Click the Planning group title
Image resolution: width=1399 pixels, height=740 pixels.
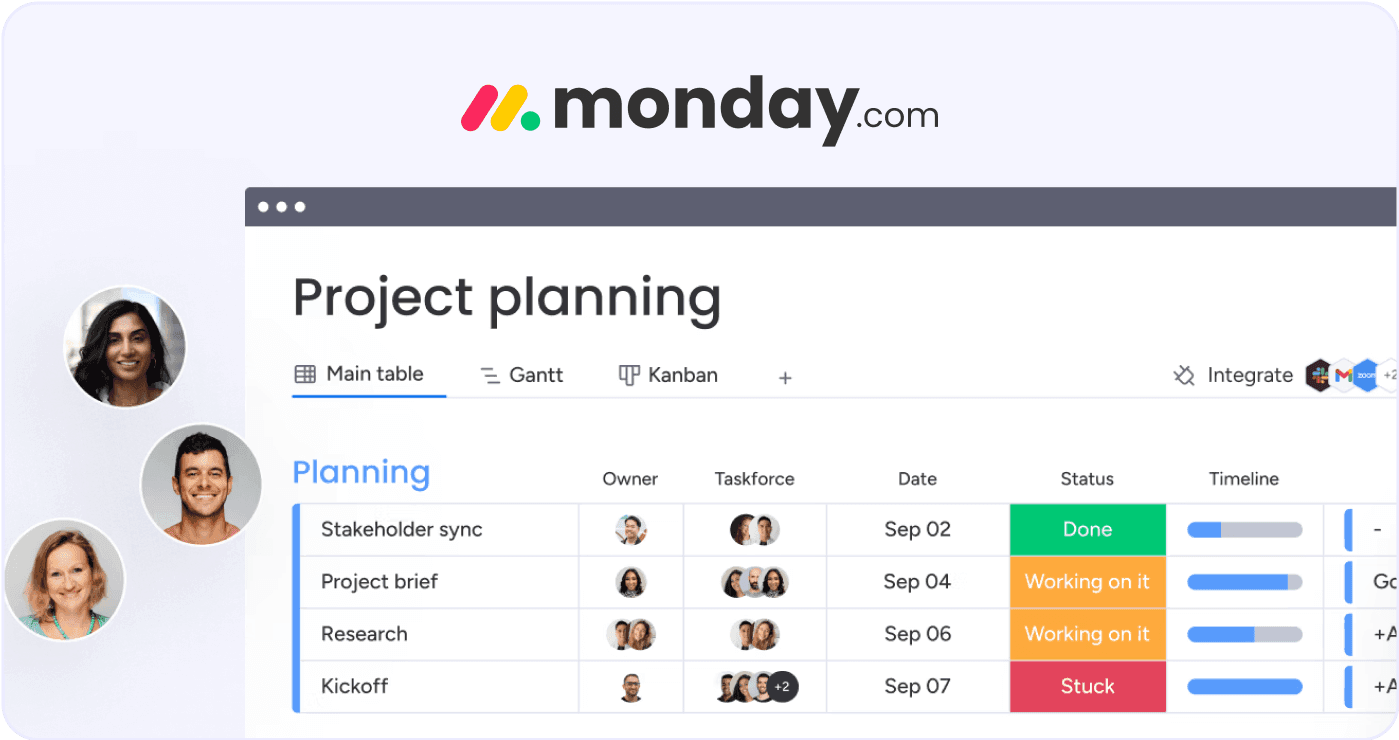(x=361, y=473)
